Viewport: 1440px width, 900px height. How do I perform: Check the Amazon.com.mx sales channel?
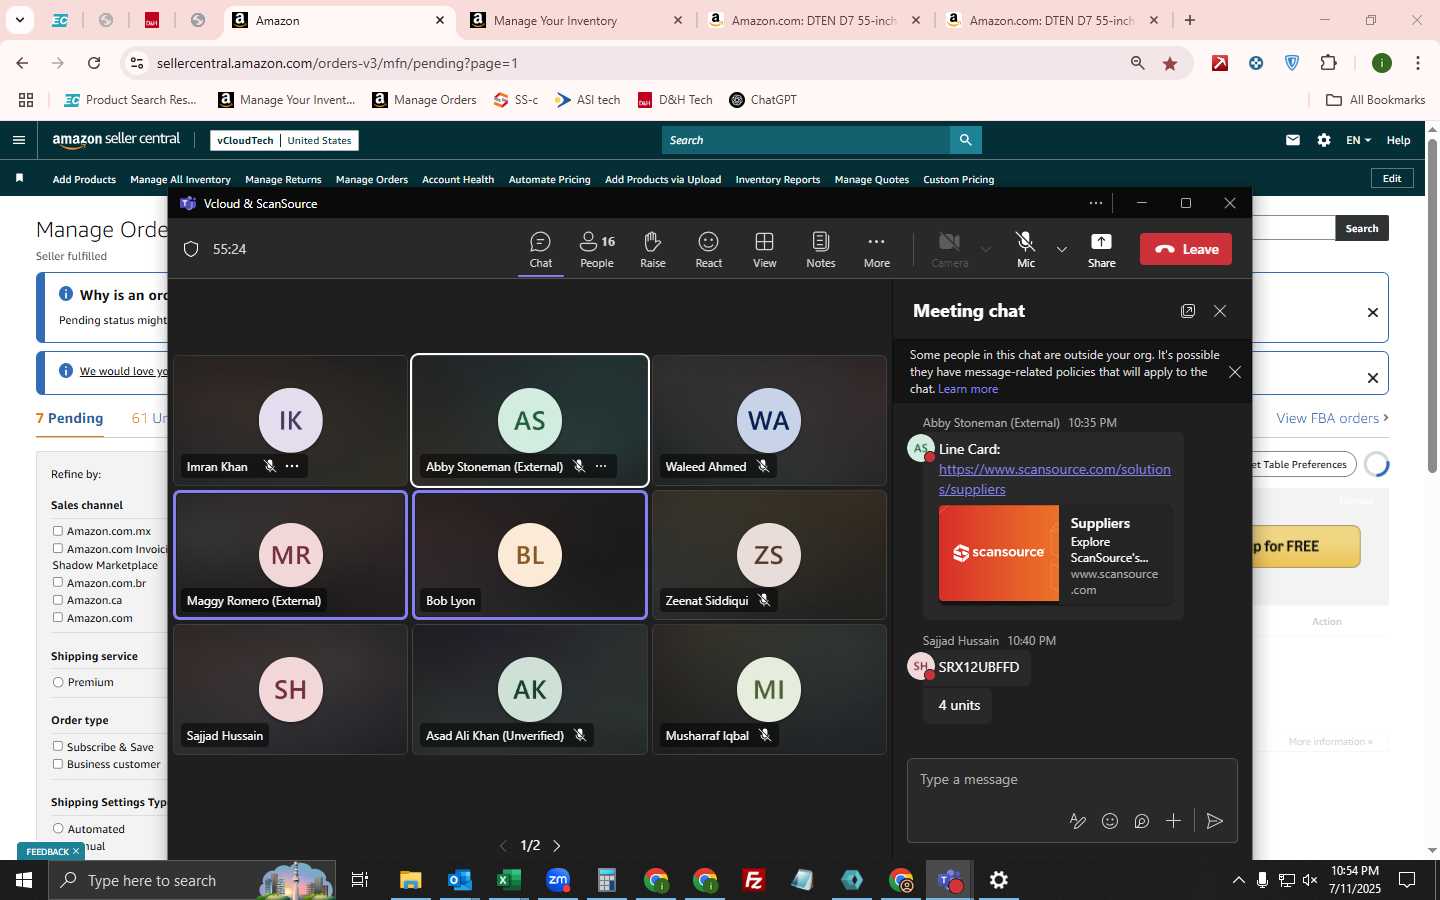(x=58, y=531)
